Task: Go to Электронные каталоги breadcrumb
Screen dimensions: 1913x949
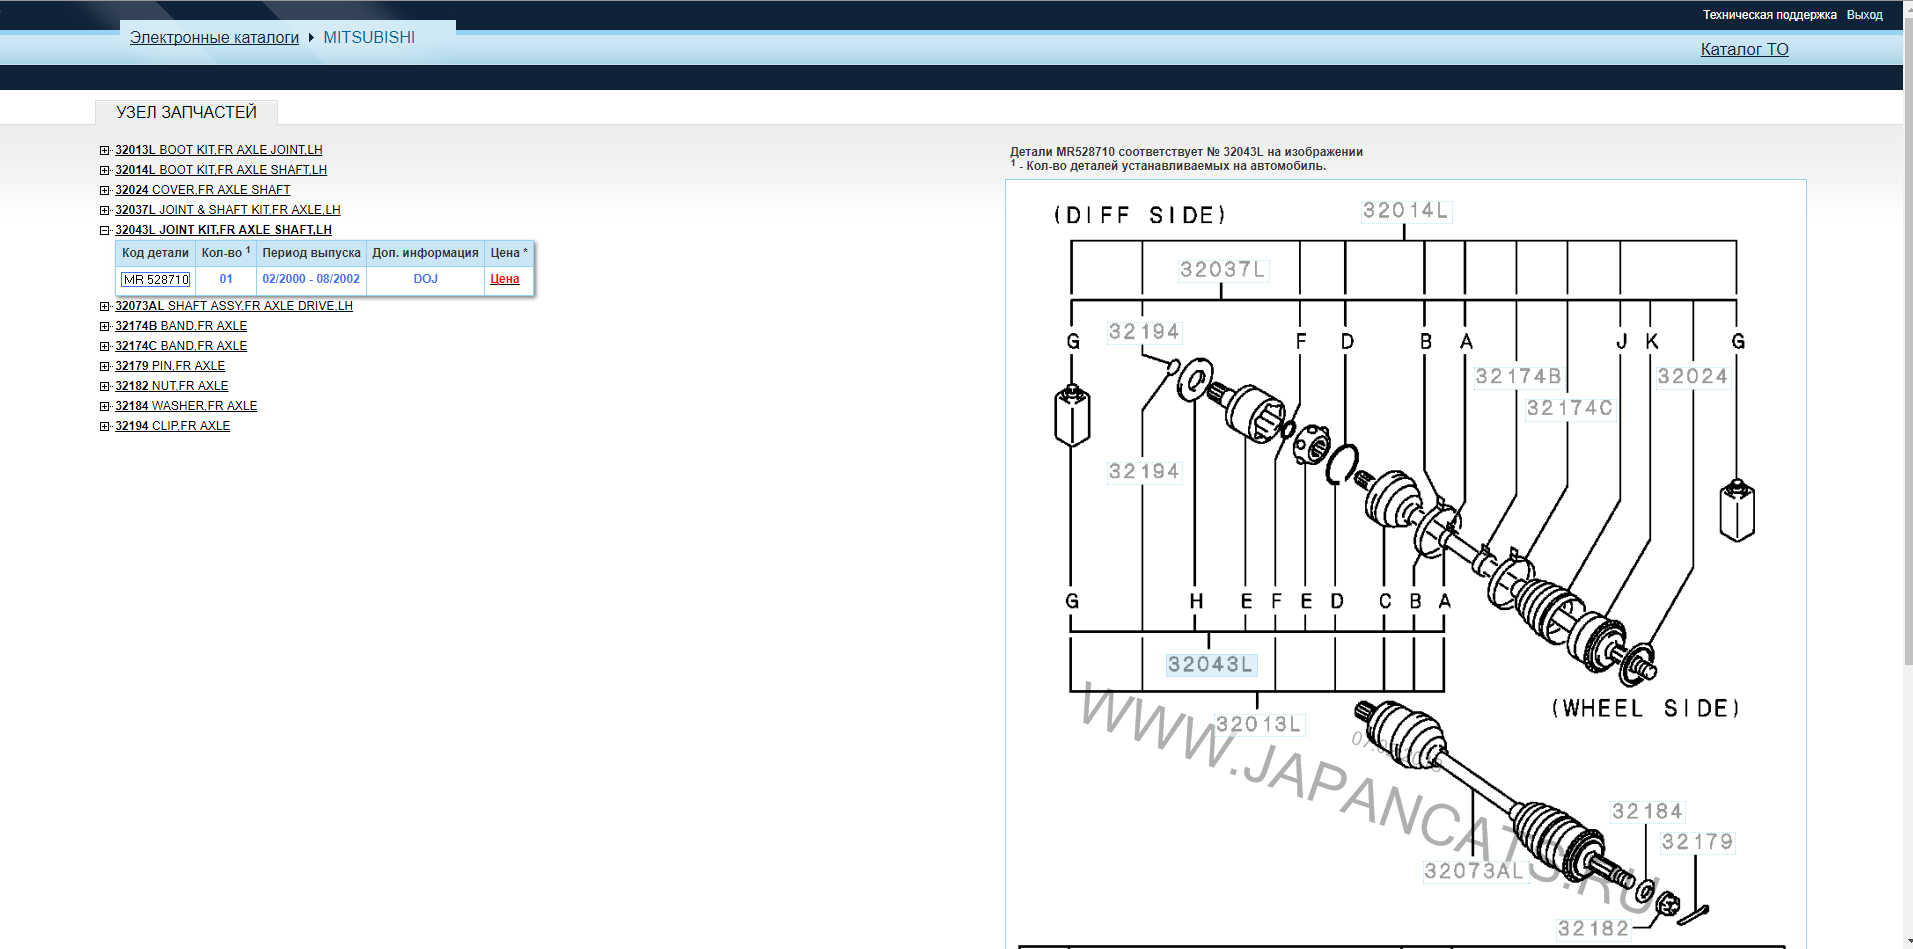Action: click(x=214, y=37)
